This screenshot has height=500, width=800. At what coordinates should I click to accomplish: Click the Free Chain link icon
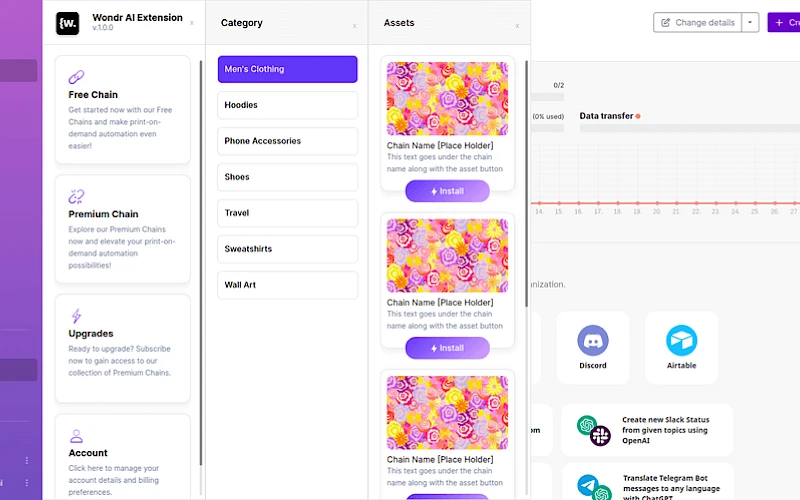pos(76,77)
